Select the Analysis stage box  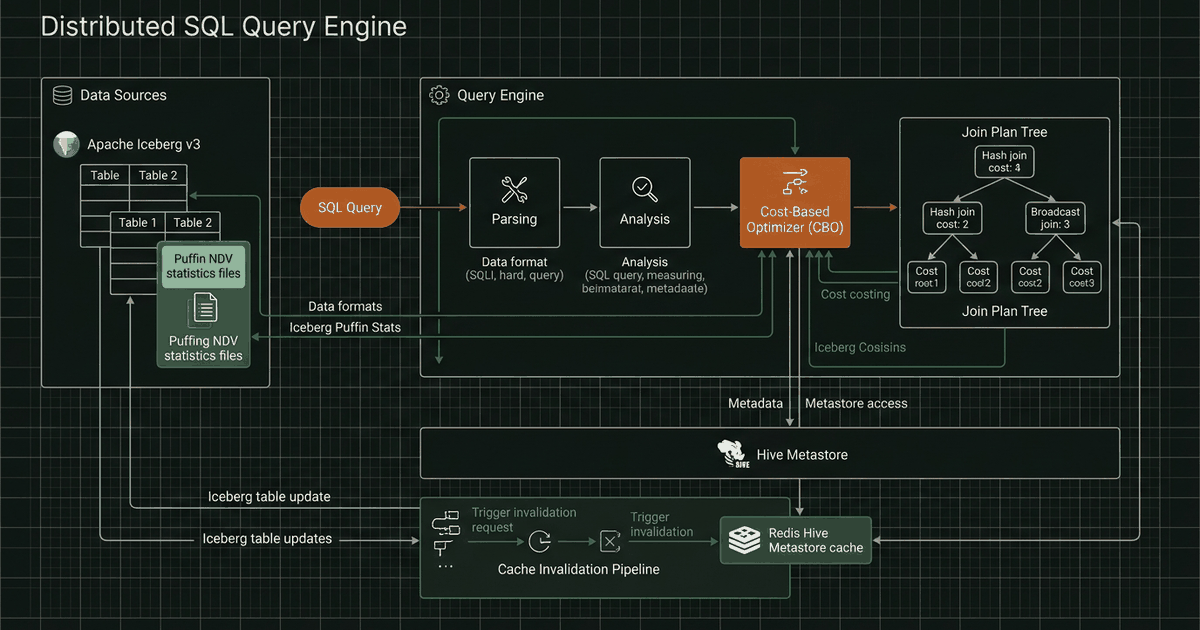tap(644, 202)
